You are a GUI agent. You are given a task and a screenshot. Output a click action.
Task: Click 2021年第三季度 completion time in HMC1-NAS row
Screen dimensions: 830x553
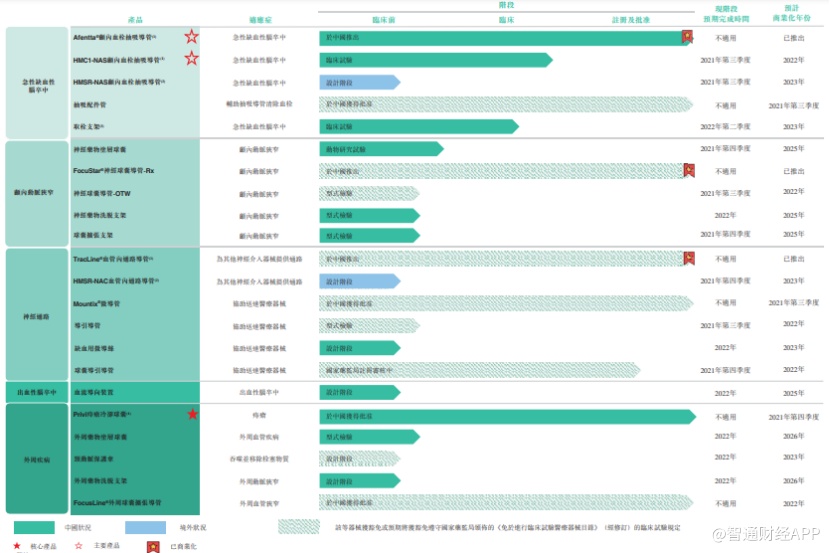coord(725,60)
